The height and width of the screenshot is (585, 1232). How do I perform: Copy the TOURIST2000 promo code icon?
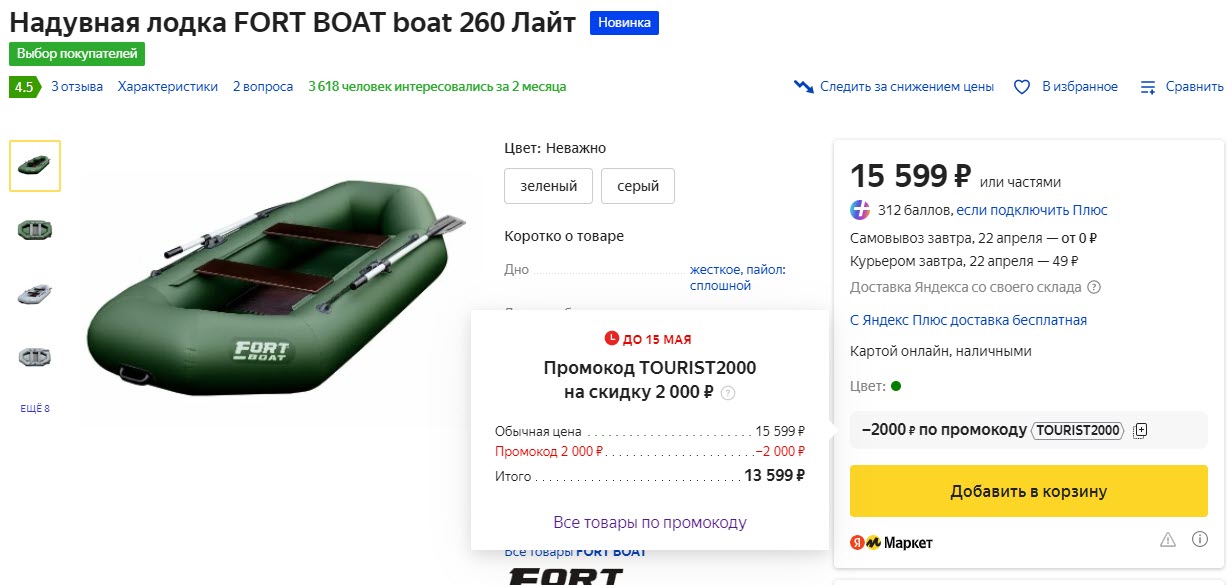click(x=1141, y=430)
